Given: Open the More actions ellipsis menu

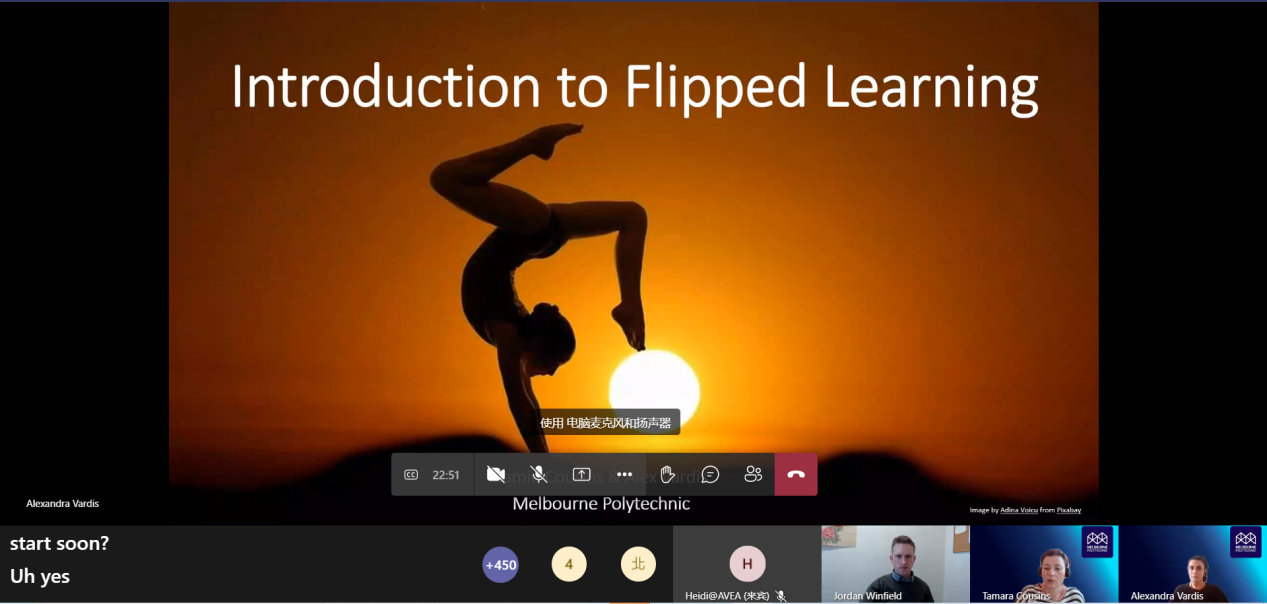Looking at the screenshot, I should [x=624, y=475].
